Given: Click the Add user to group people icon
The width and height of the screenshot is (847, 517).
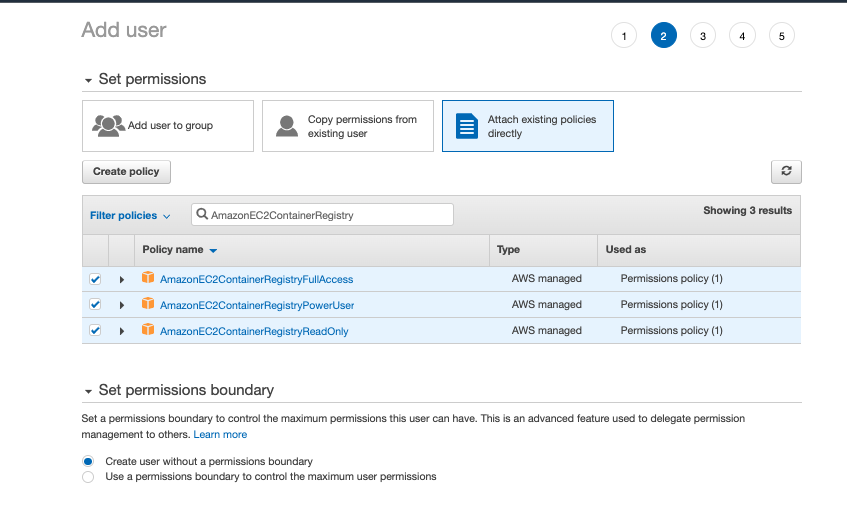Looking at the screenshot, I should click(108, 126).
